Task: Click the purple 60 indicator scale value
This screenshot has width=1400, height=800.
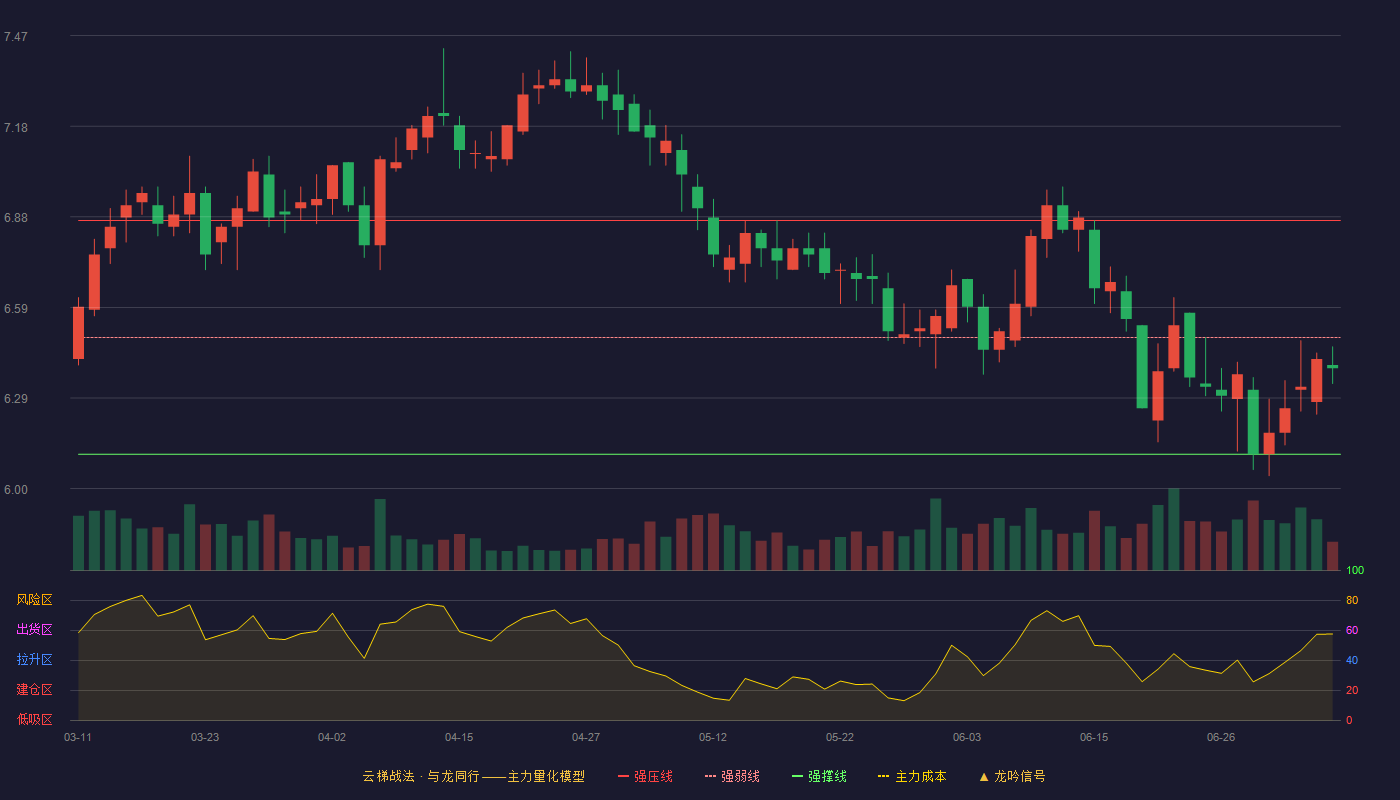Action: point(1352,630)
